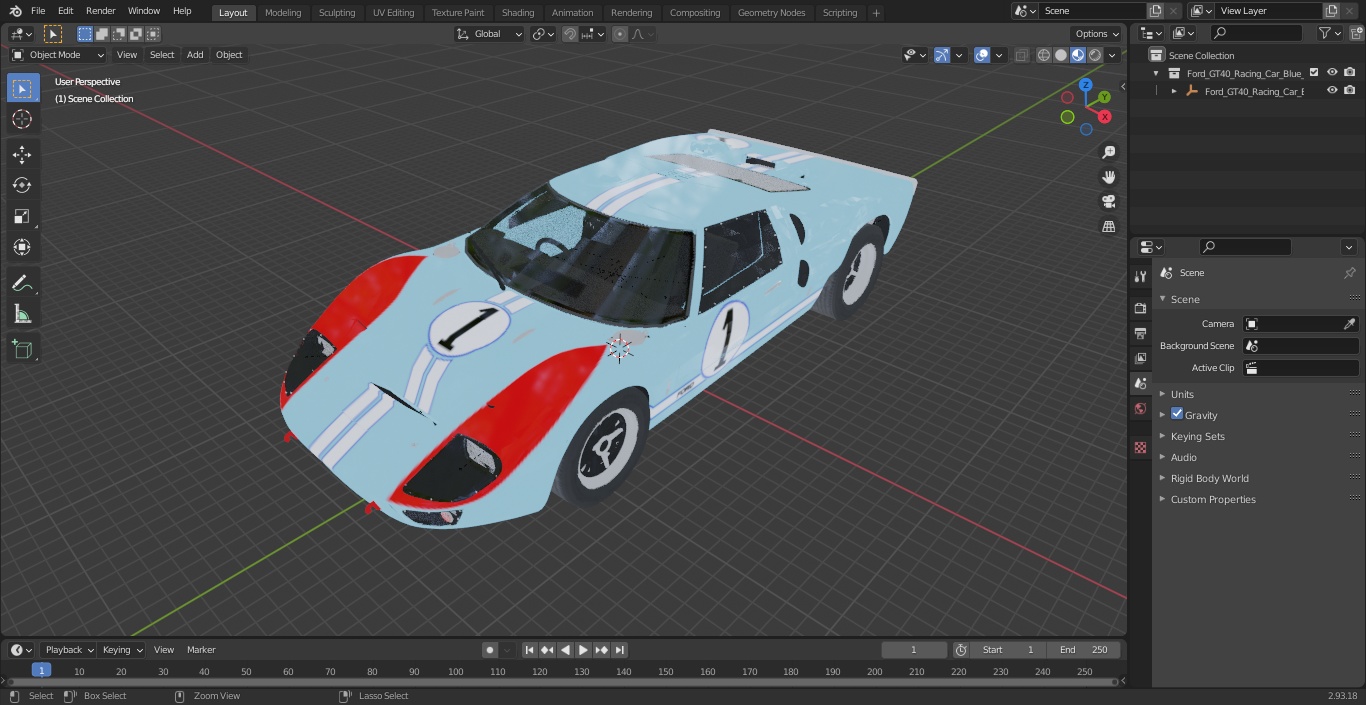Screen dimensions: 1366x705
Task: Play the animation forward
Action: pos(583,650)
